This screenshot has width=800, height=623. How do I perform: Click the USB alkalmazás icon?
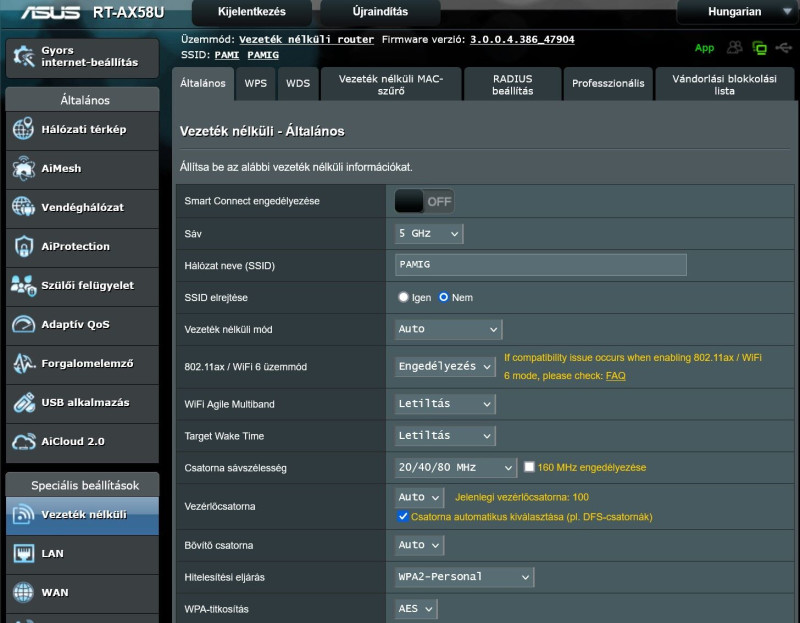(x=23, y=402)
